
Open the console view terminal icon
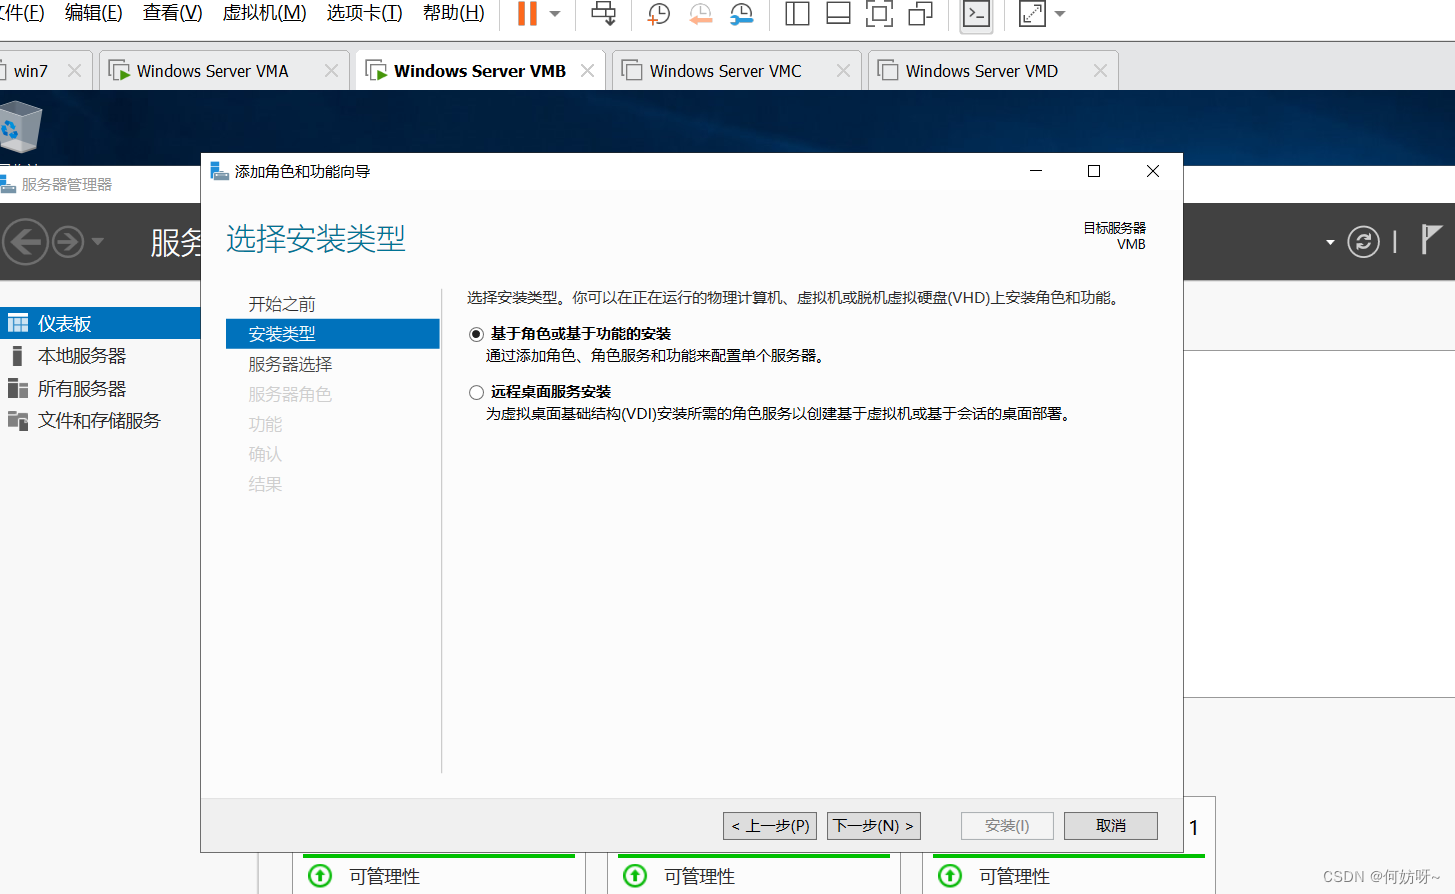(976, 14)
